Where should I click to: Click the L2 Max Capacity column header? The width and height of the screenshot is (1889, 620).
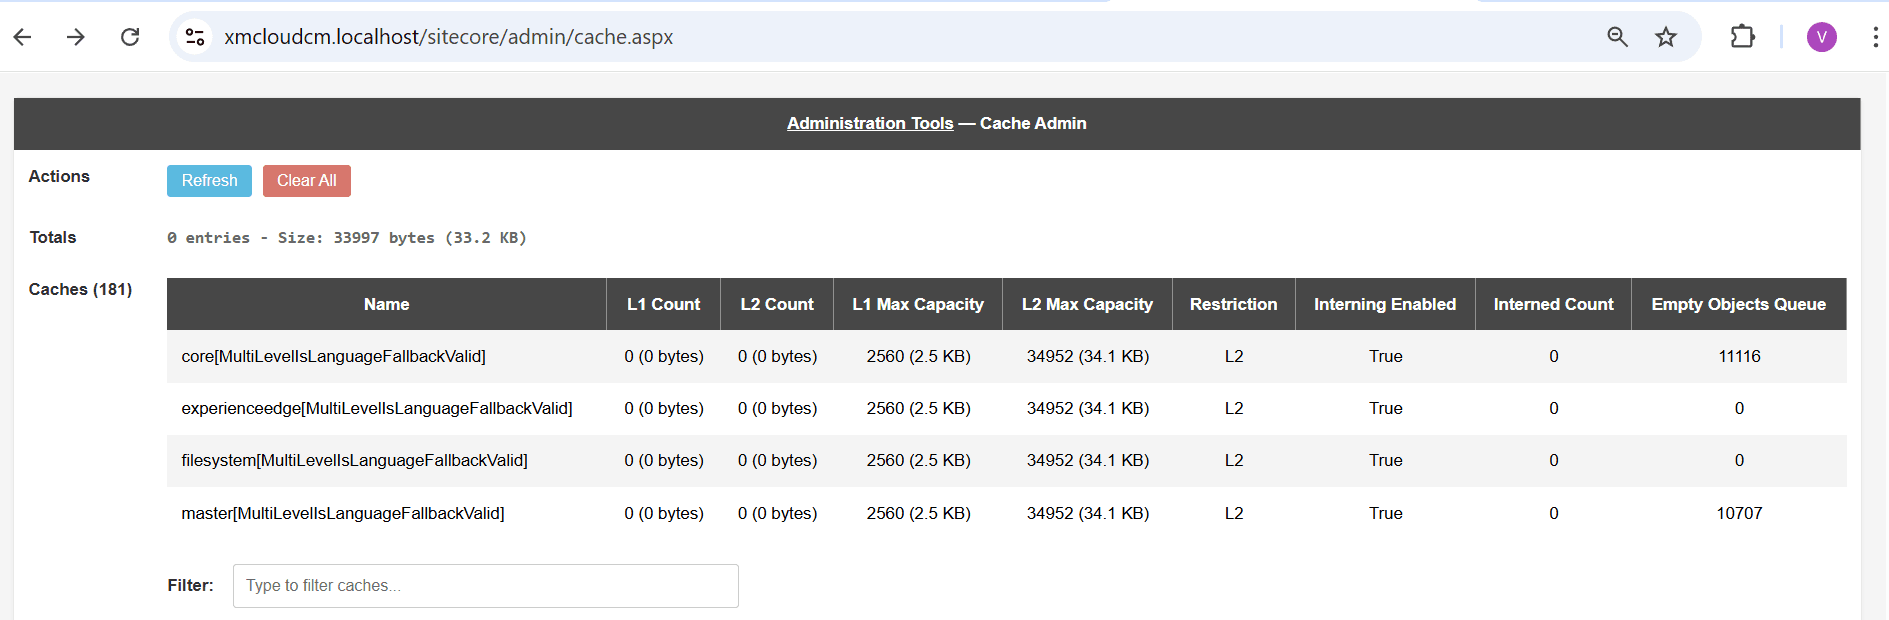(1088, 304)
